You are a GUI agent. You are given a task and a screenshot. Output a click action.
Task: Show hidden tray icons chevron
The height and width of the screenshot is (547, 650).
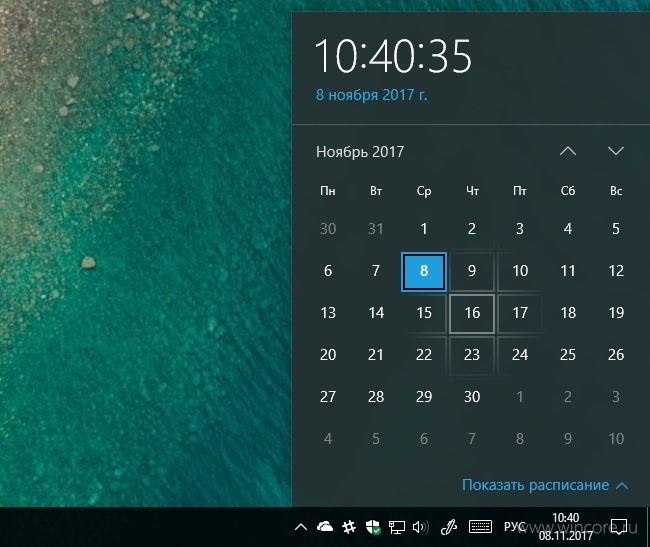(x=301, y=527)
